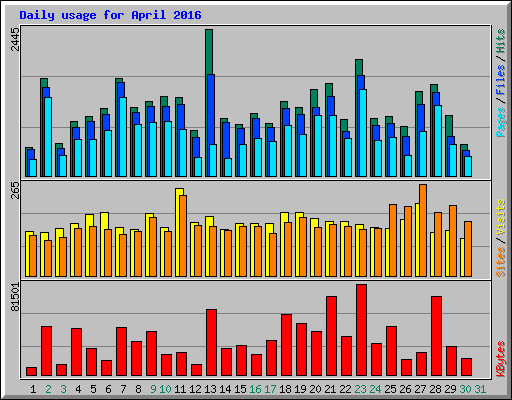Click the orange Sites bar for day 25

point(393,241)
